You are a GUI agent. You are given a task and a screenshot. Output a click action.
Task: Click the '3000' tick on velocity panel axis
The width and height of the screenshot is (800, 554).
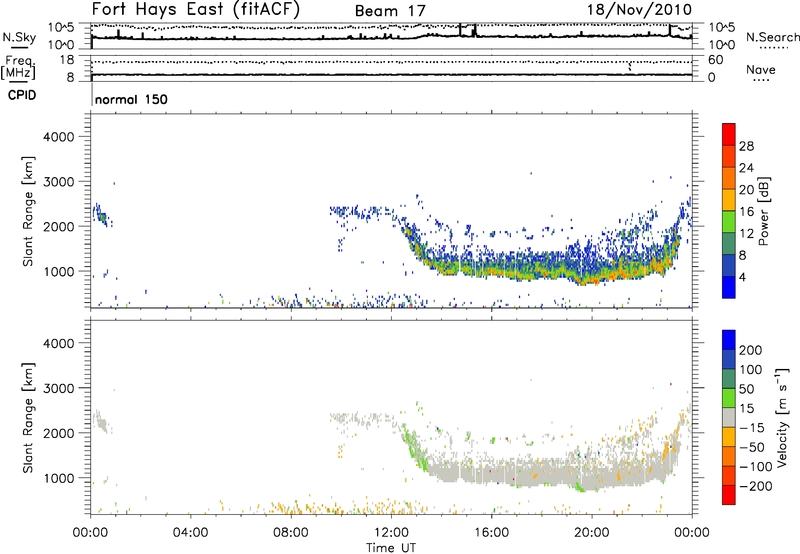(x=59, y=388)
